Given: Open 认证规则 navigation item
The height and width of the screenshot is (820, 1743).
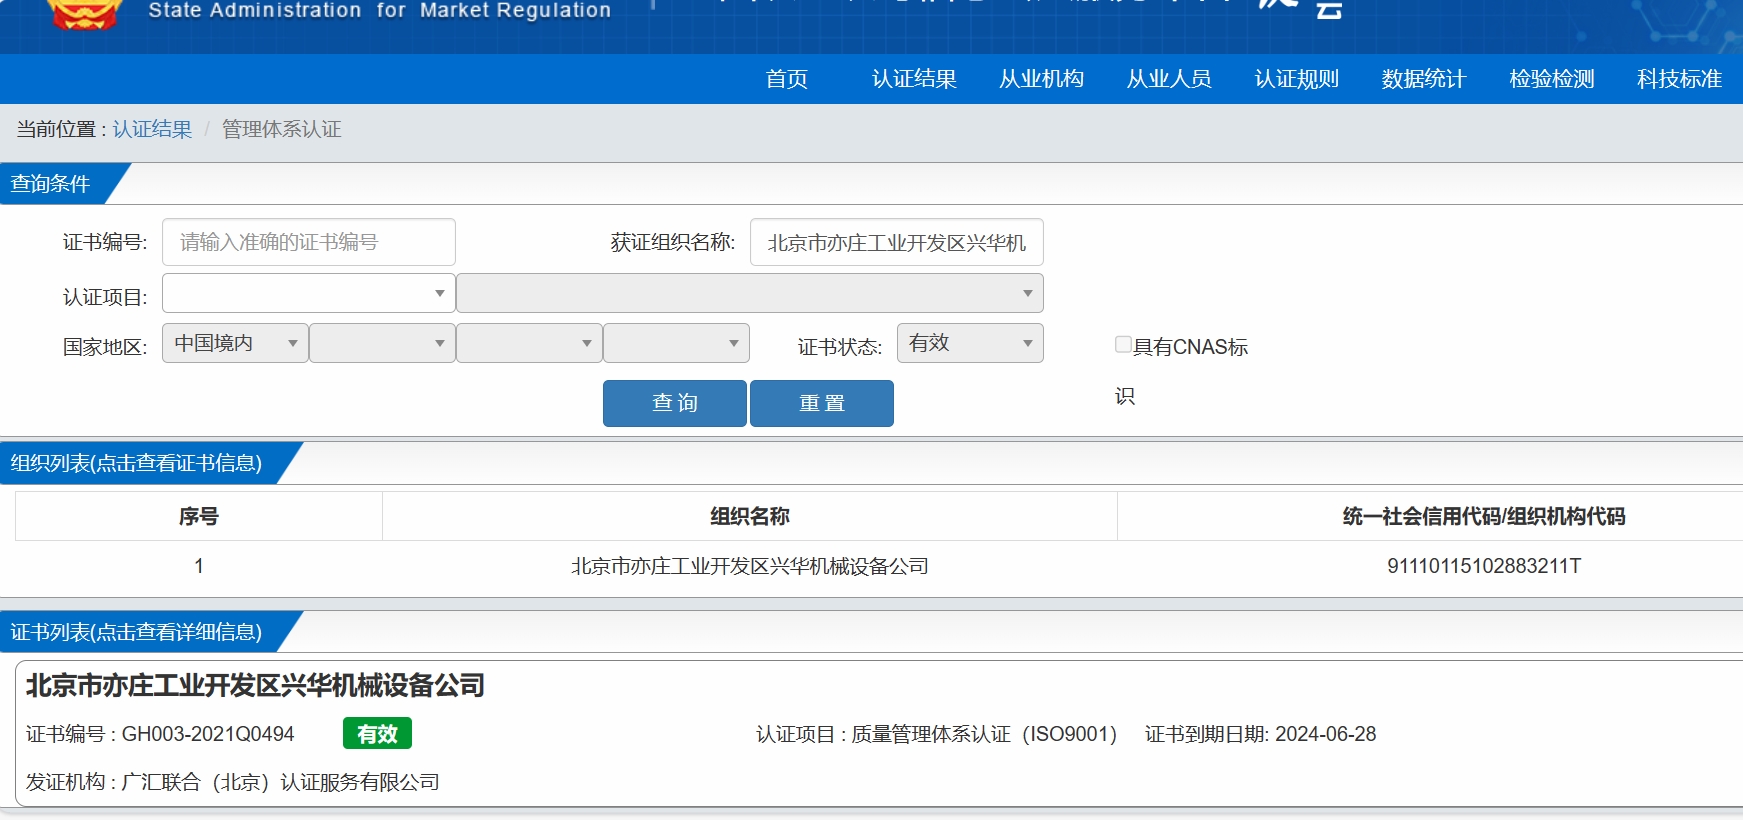Looking at the screenshot, I should (1296, 79).
